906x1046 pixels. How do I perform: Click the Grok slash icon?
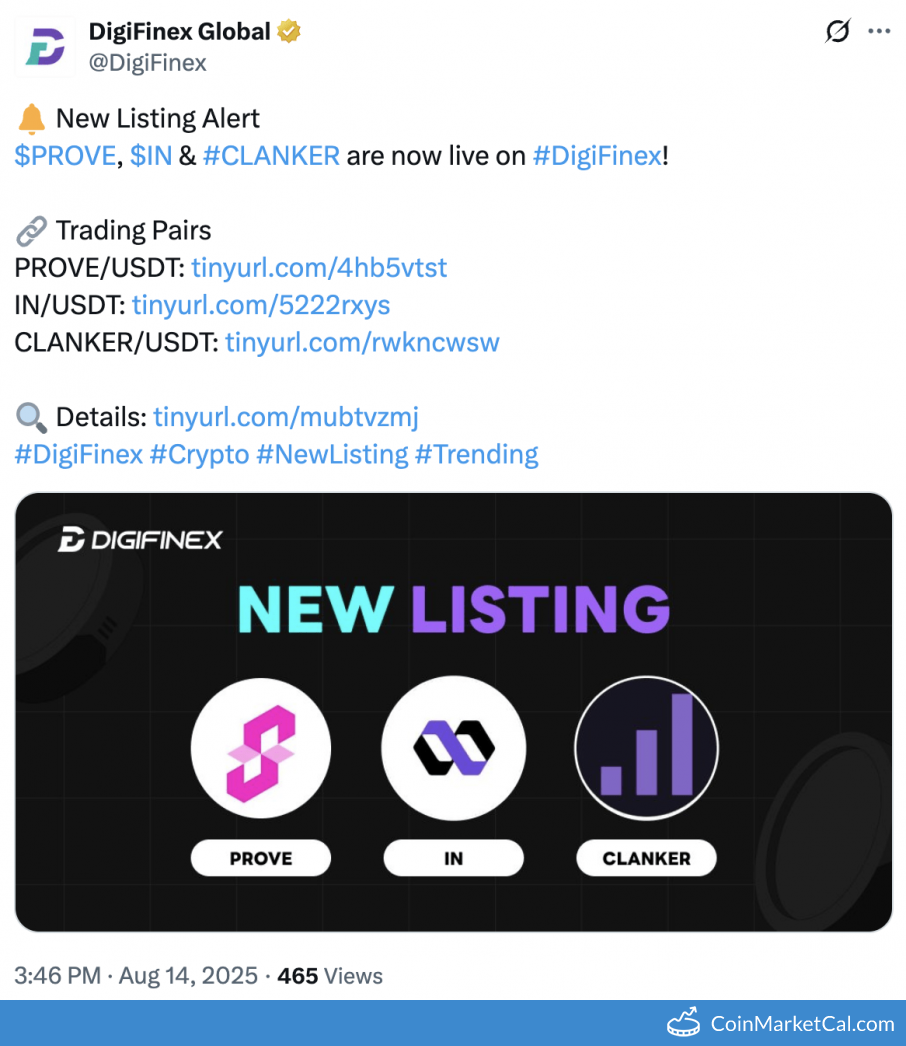click(837, 32)
